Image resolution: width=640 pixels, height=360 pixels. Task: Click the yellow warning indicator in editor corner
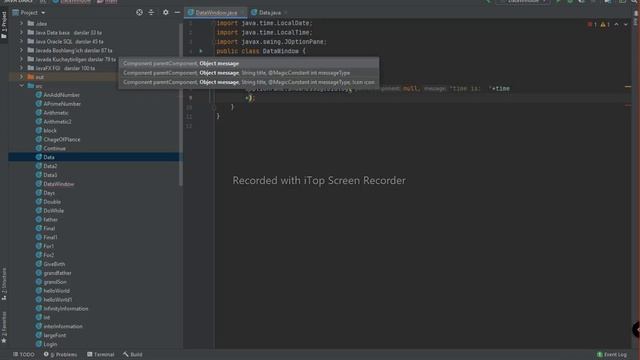[x=605, y=24]
